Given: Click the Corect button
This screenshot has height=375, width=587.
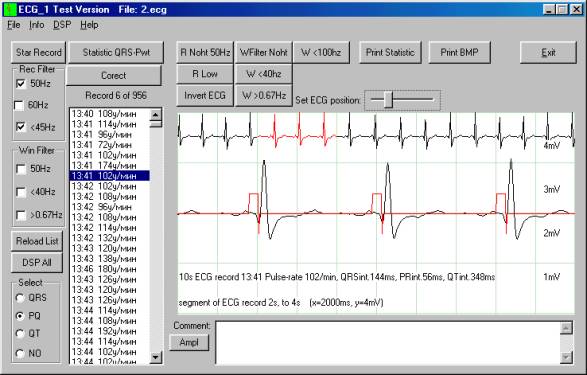Looking at the screenshot, I should [x=114, y=75].
